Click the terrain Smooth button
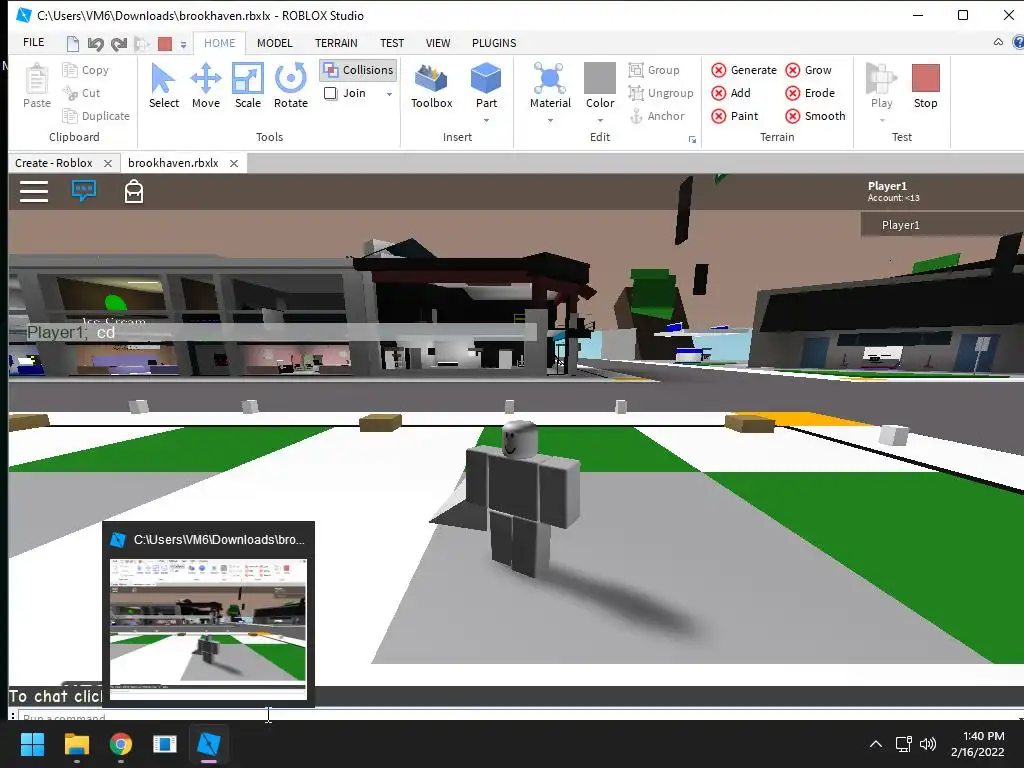Viewport: 1024px width, 768px height. coord(815,116)
